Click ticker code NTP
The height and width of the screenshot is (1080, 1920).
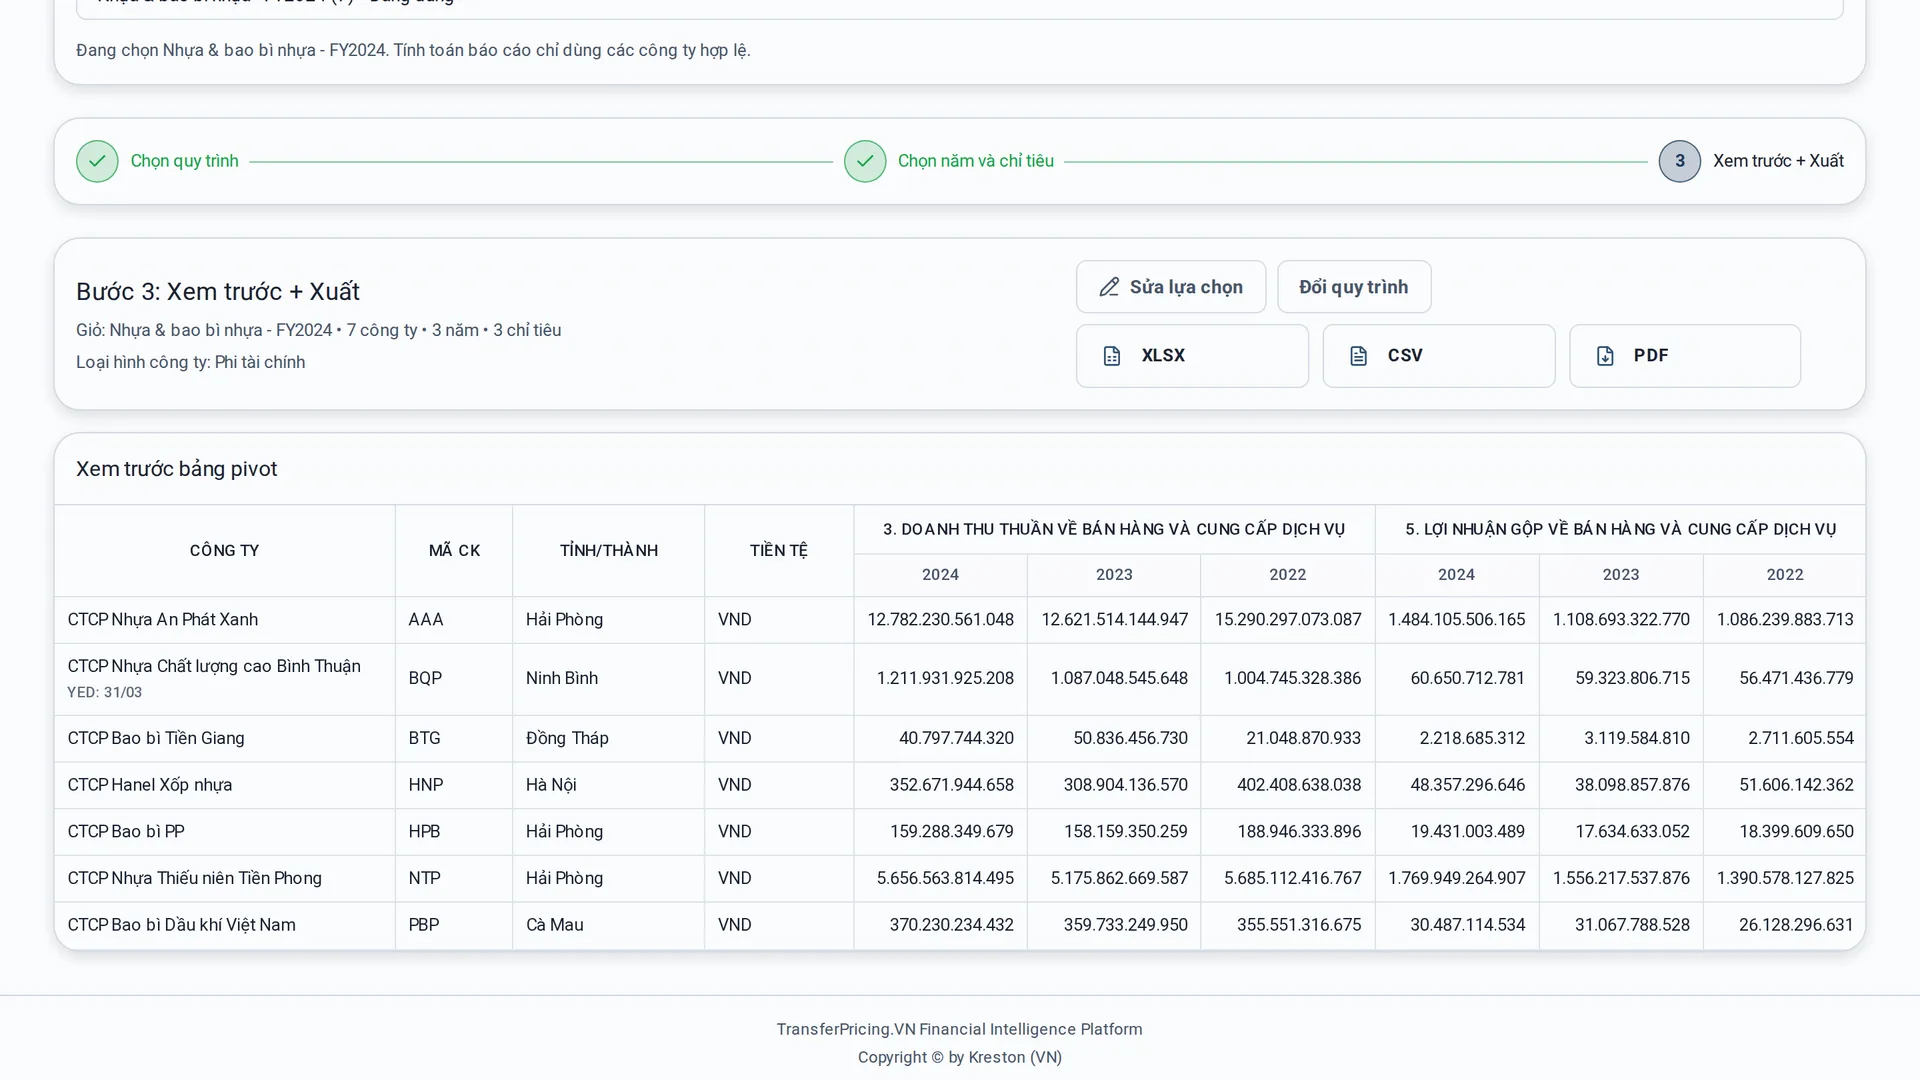click(424, 878)
